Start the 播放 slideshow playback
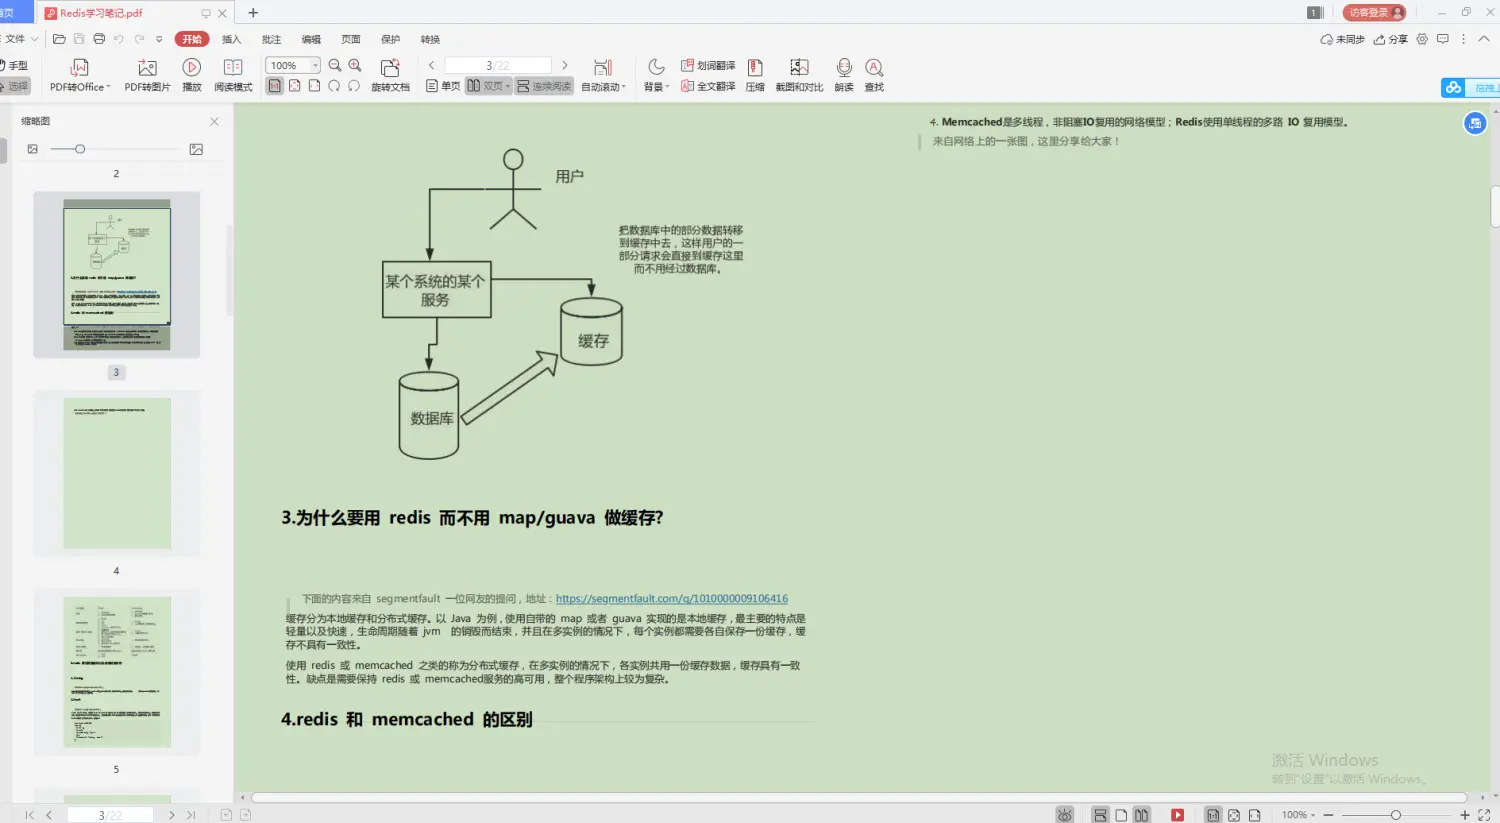The width and height of the screenshot is (1500, 823). click(190, 74)
